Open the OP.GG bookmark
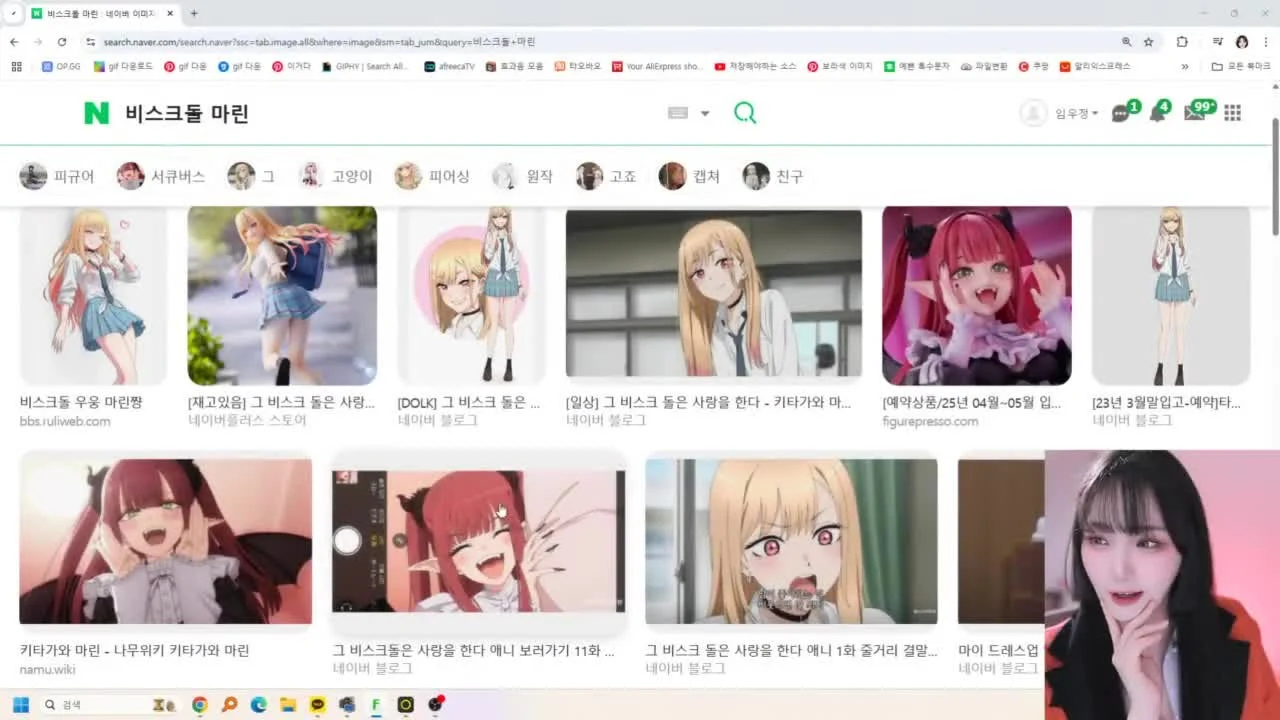 tap(61, 66)
